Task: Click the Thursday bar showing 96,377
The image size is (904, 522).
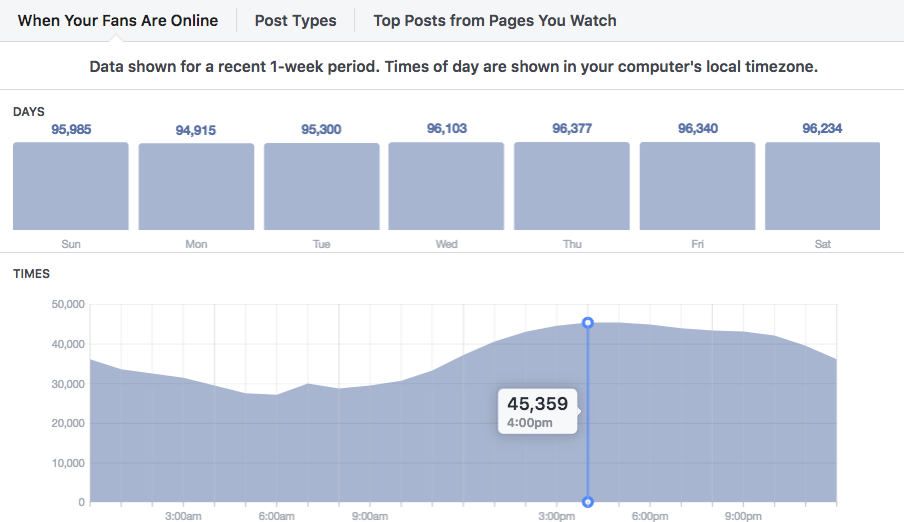Action: [572, 186]
